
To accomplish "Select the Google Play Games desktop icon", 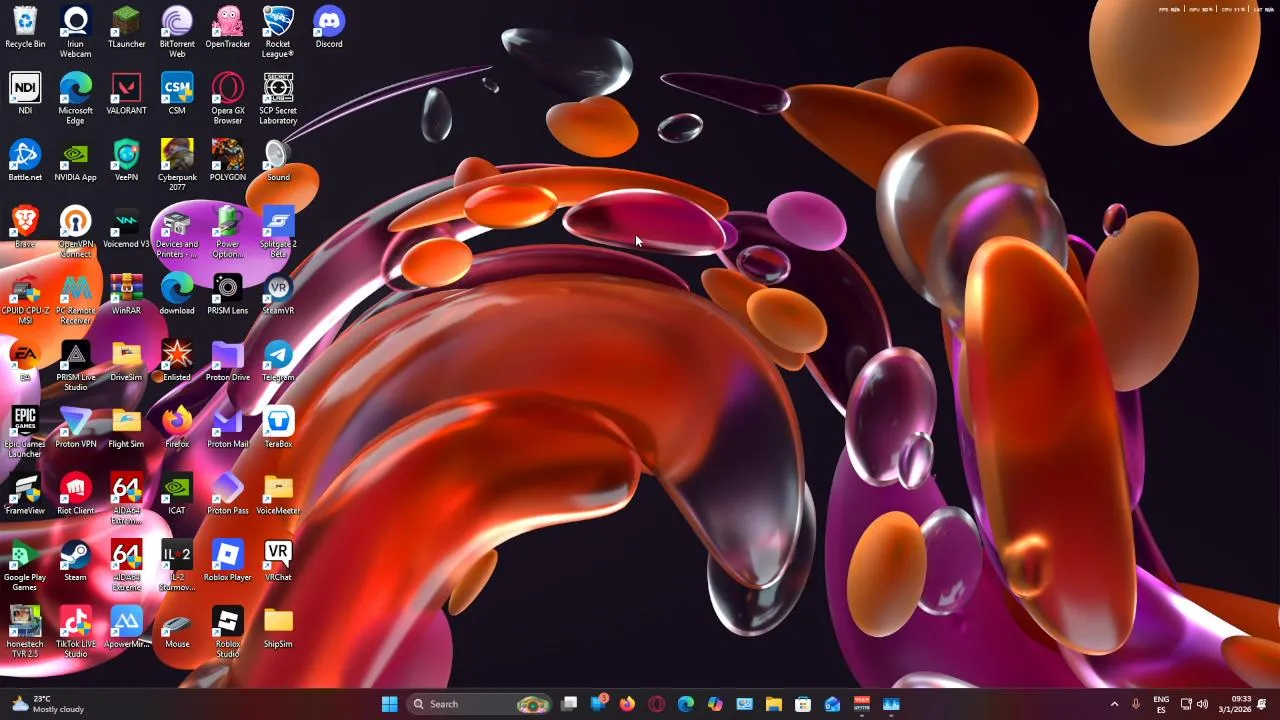I will pos(25,566).
